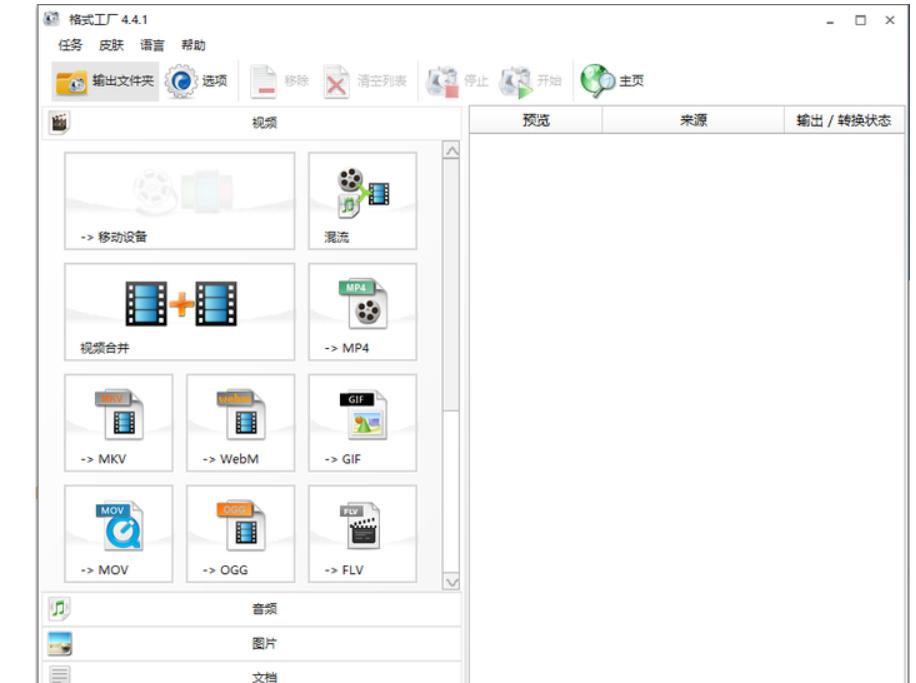Open the 主页 homepage globe button
The height and width of the screenshot is (683, 916).
(x=612, y=81)
